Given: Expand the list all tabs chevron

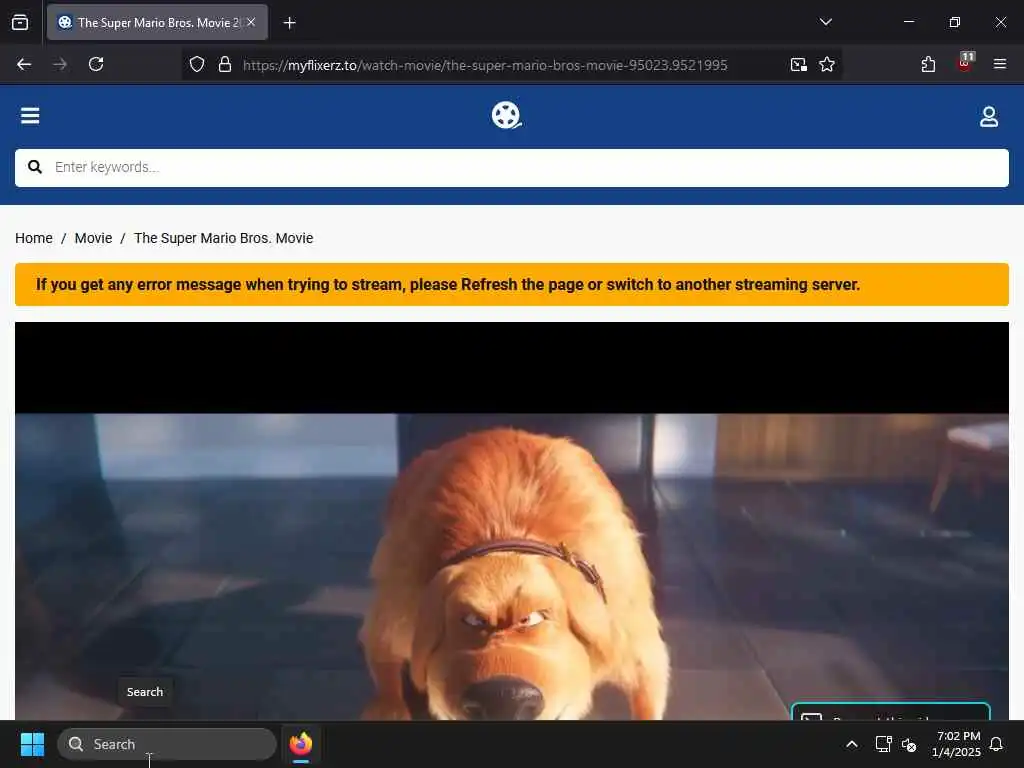Looking at the screenshot, I should coord(825,22).
